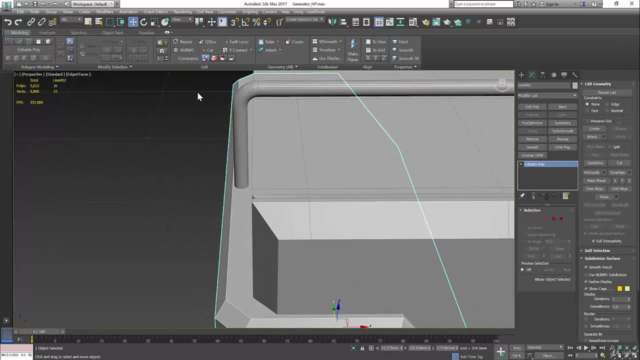Switch to the Object Paint ribbon tab
Screen dimensions: 640x360
pyautogui.click(x=113, y=33)
